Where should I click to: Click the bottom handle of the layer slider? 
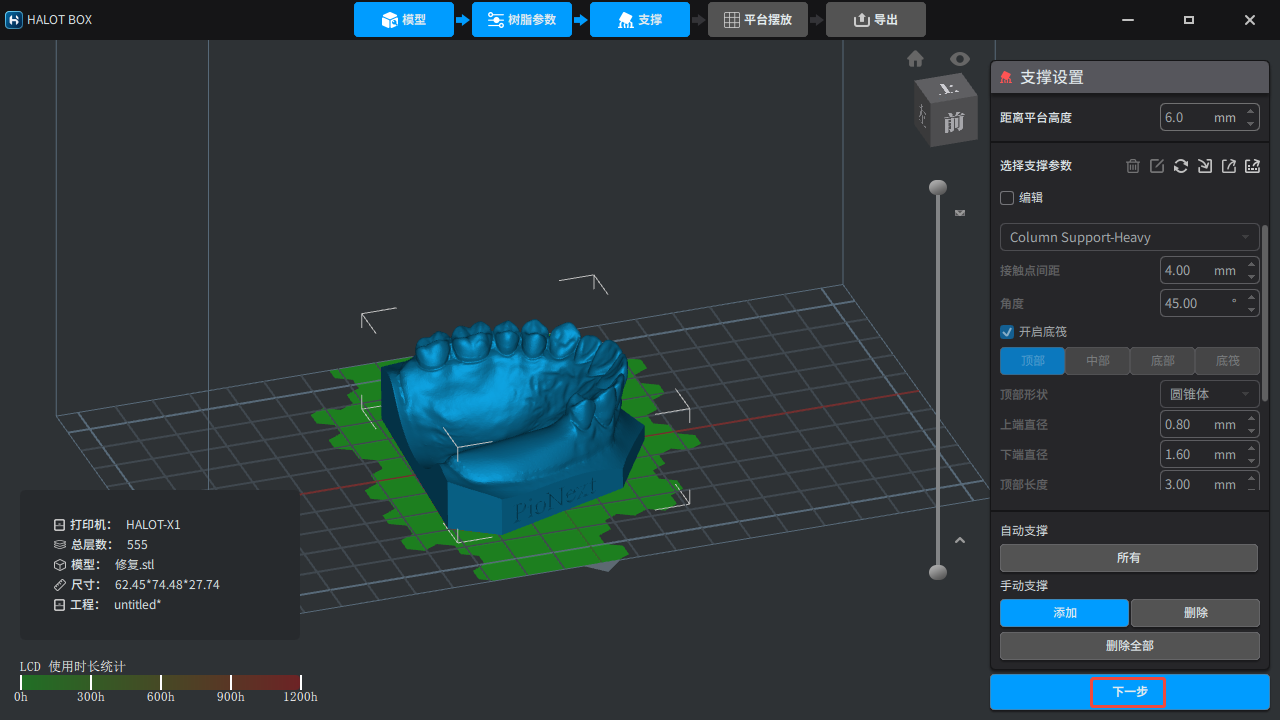(938, 572)
